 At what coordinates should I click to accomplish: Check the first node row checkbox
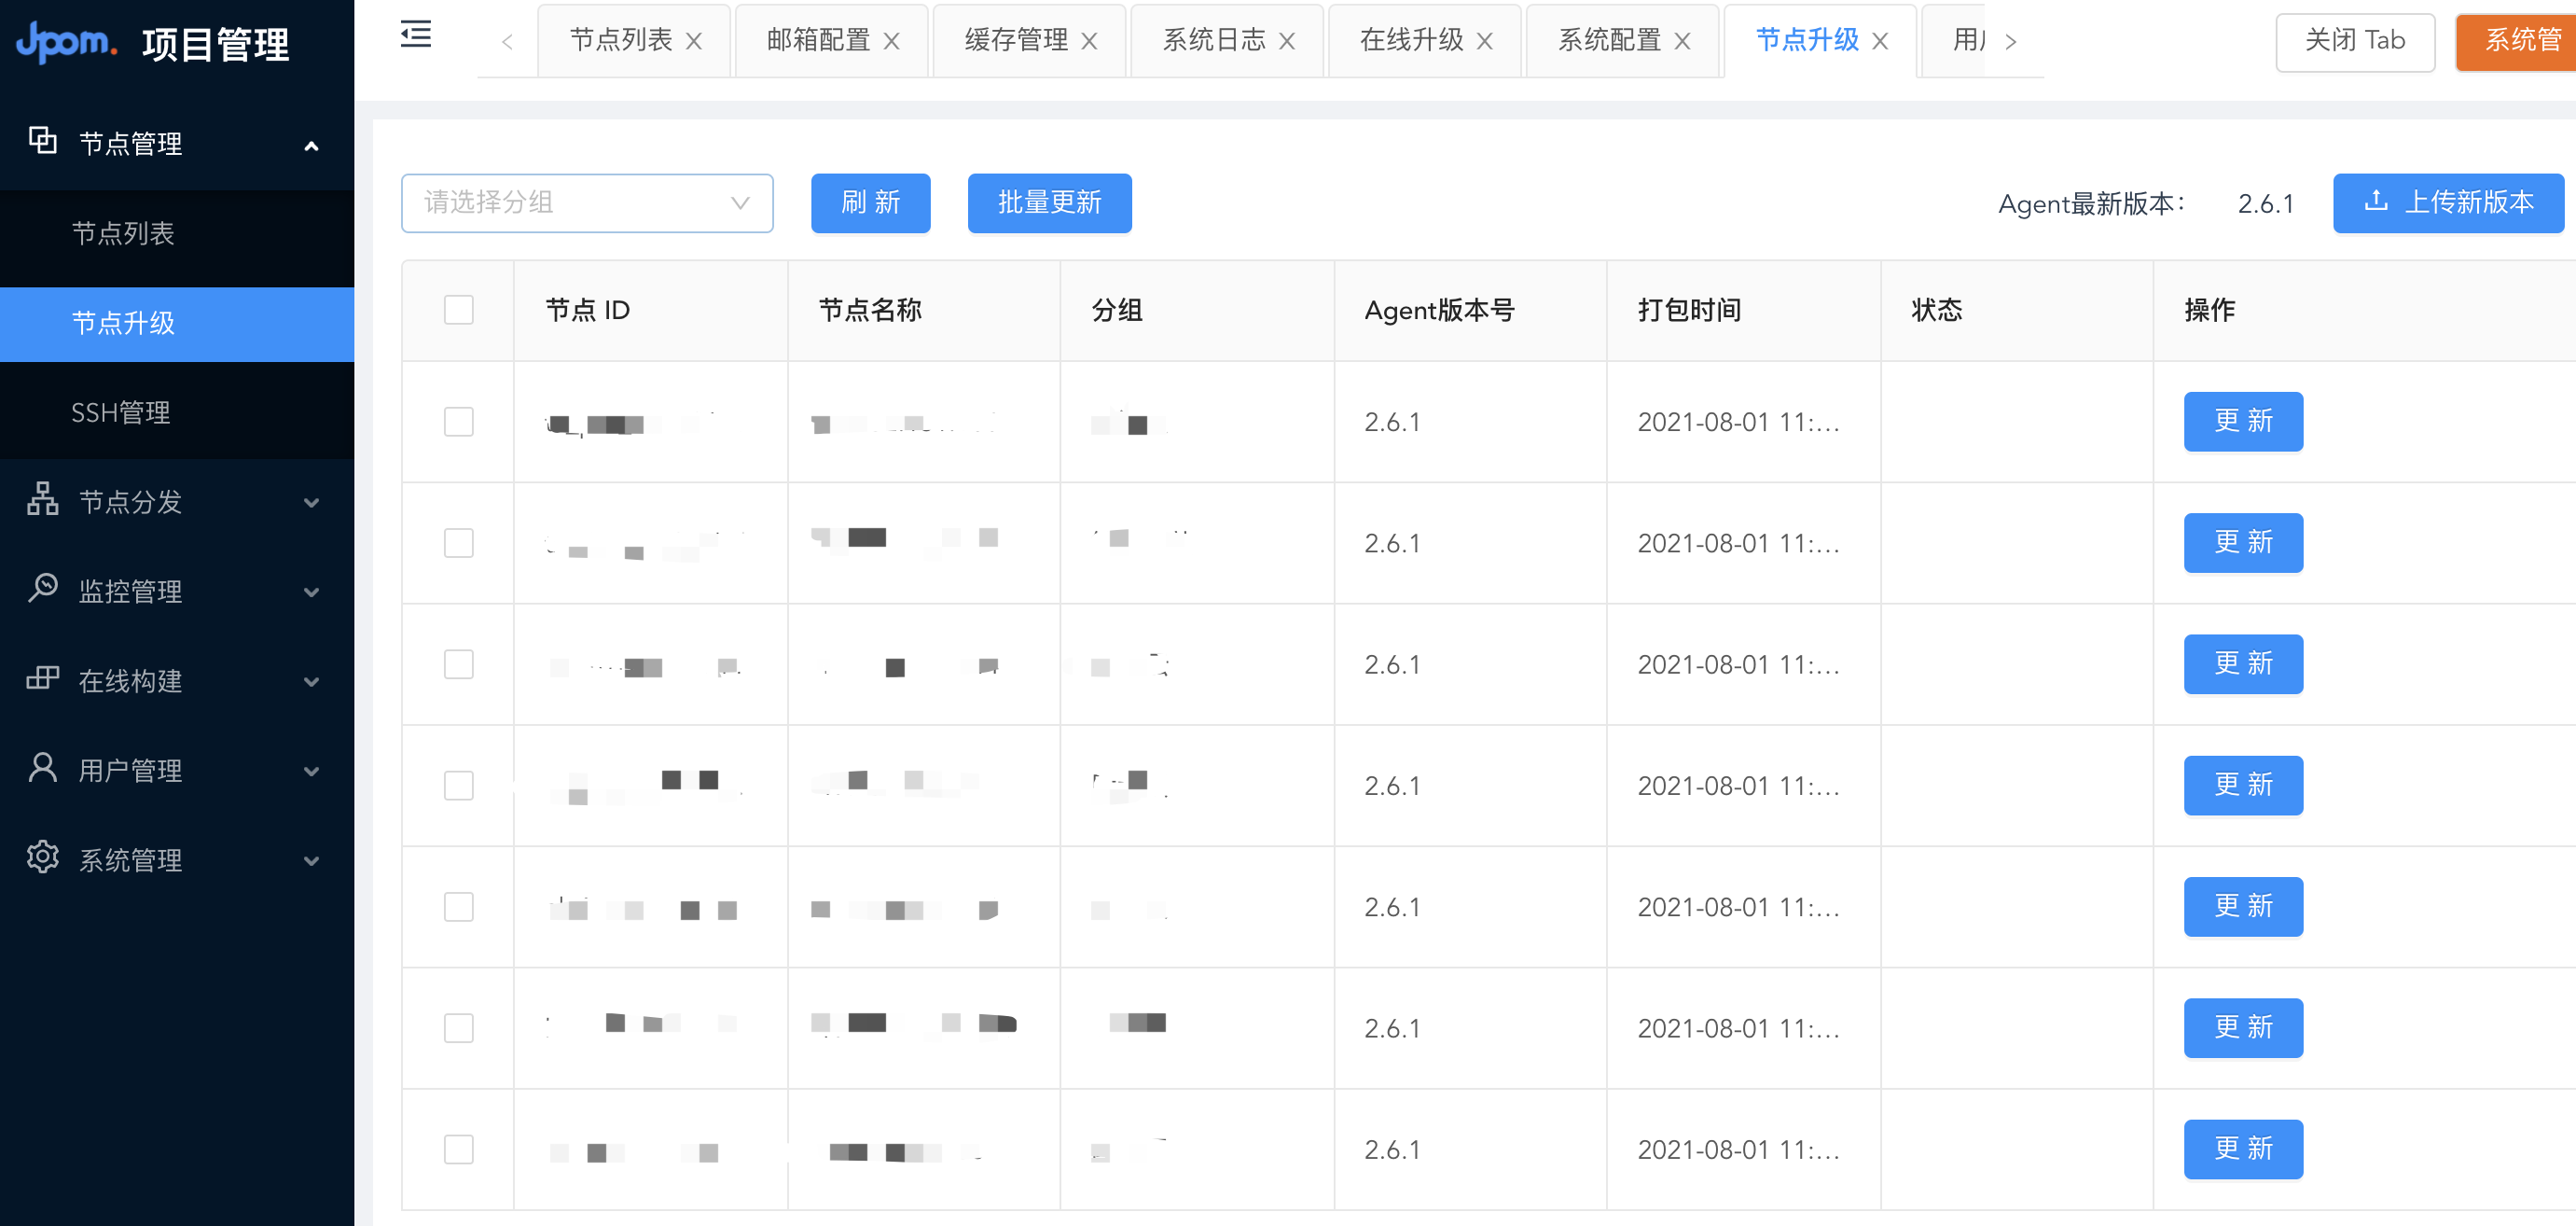click(458, 422)
